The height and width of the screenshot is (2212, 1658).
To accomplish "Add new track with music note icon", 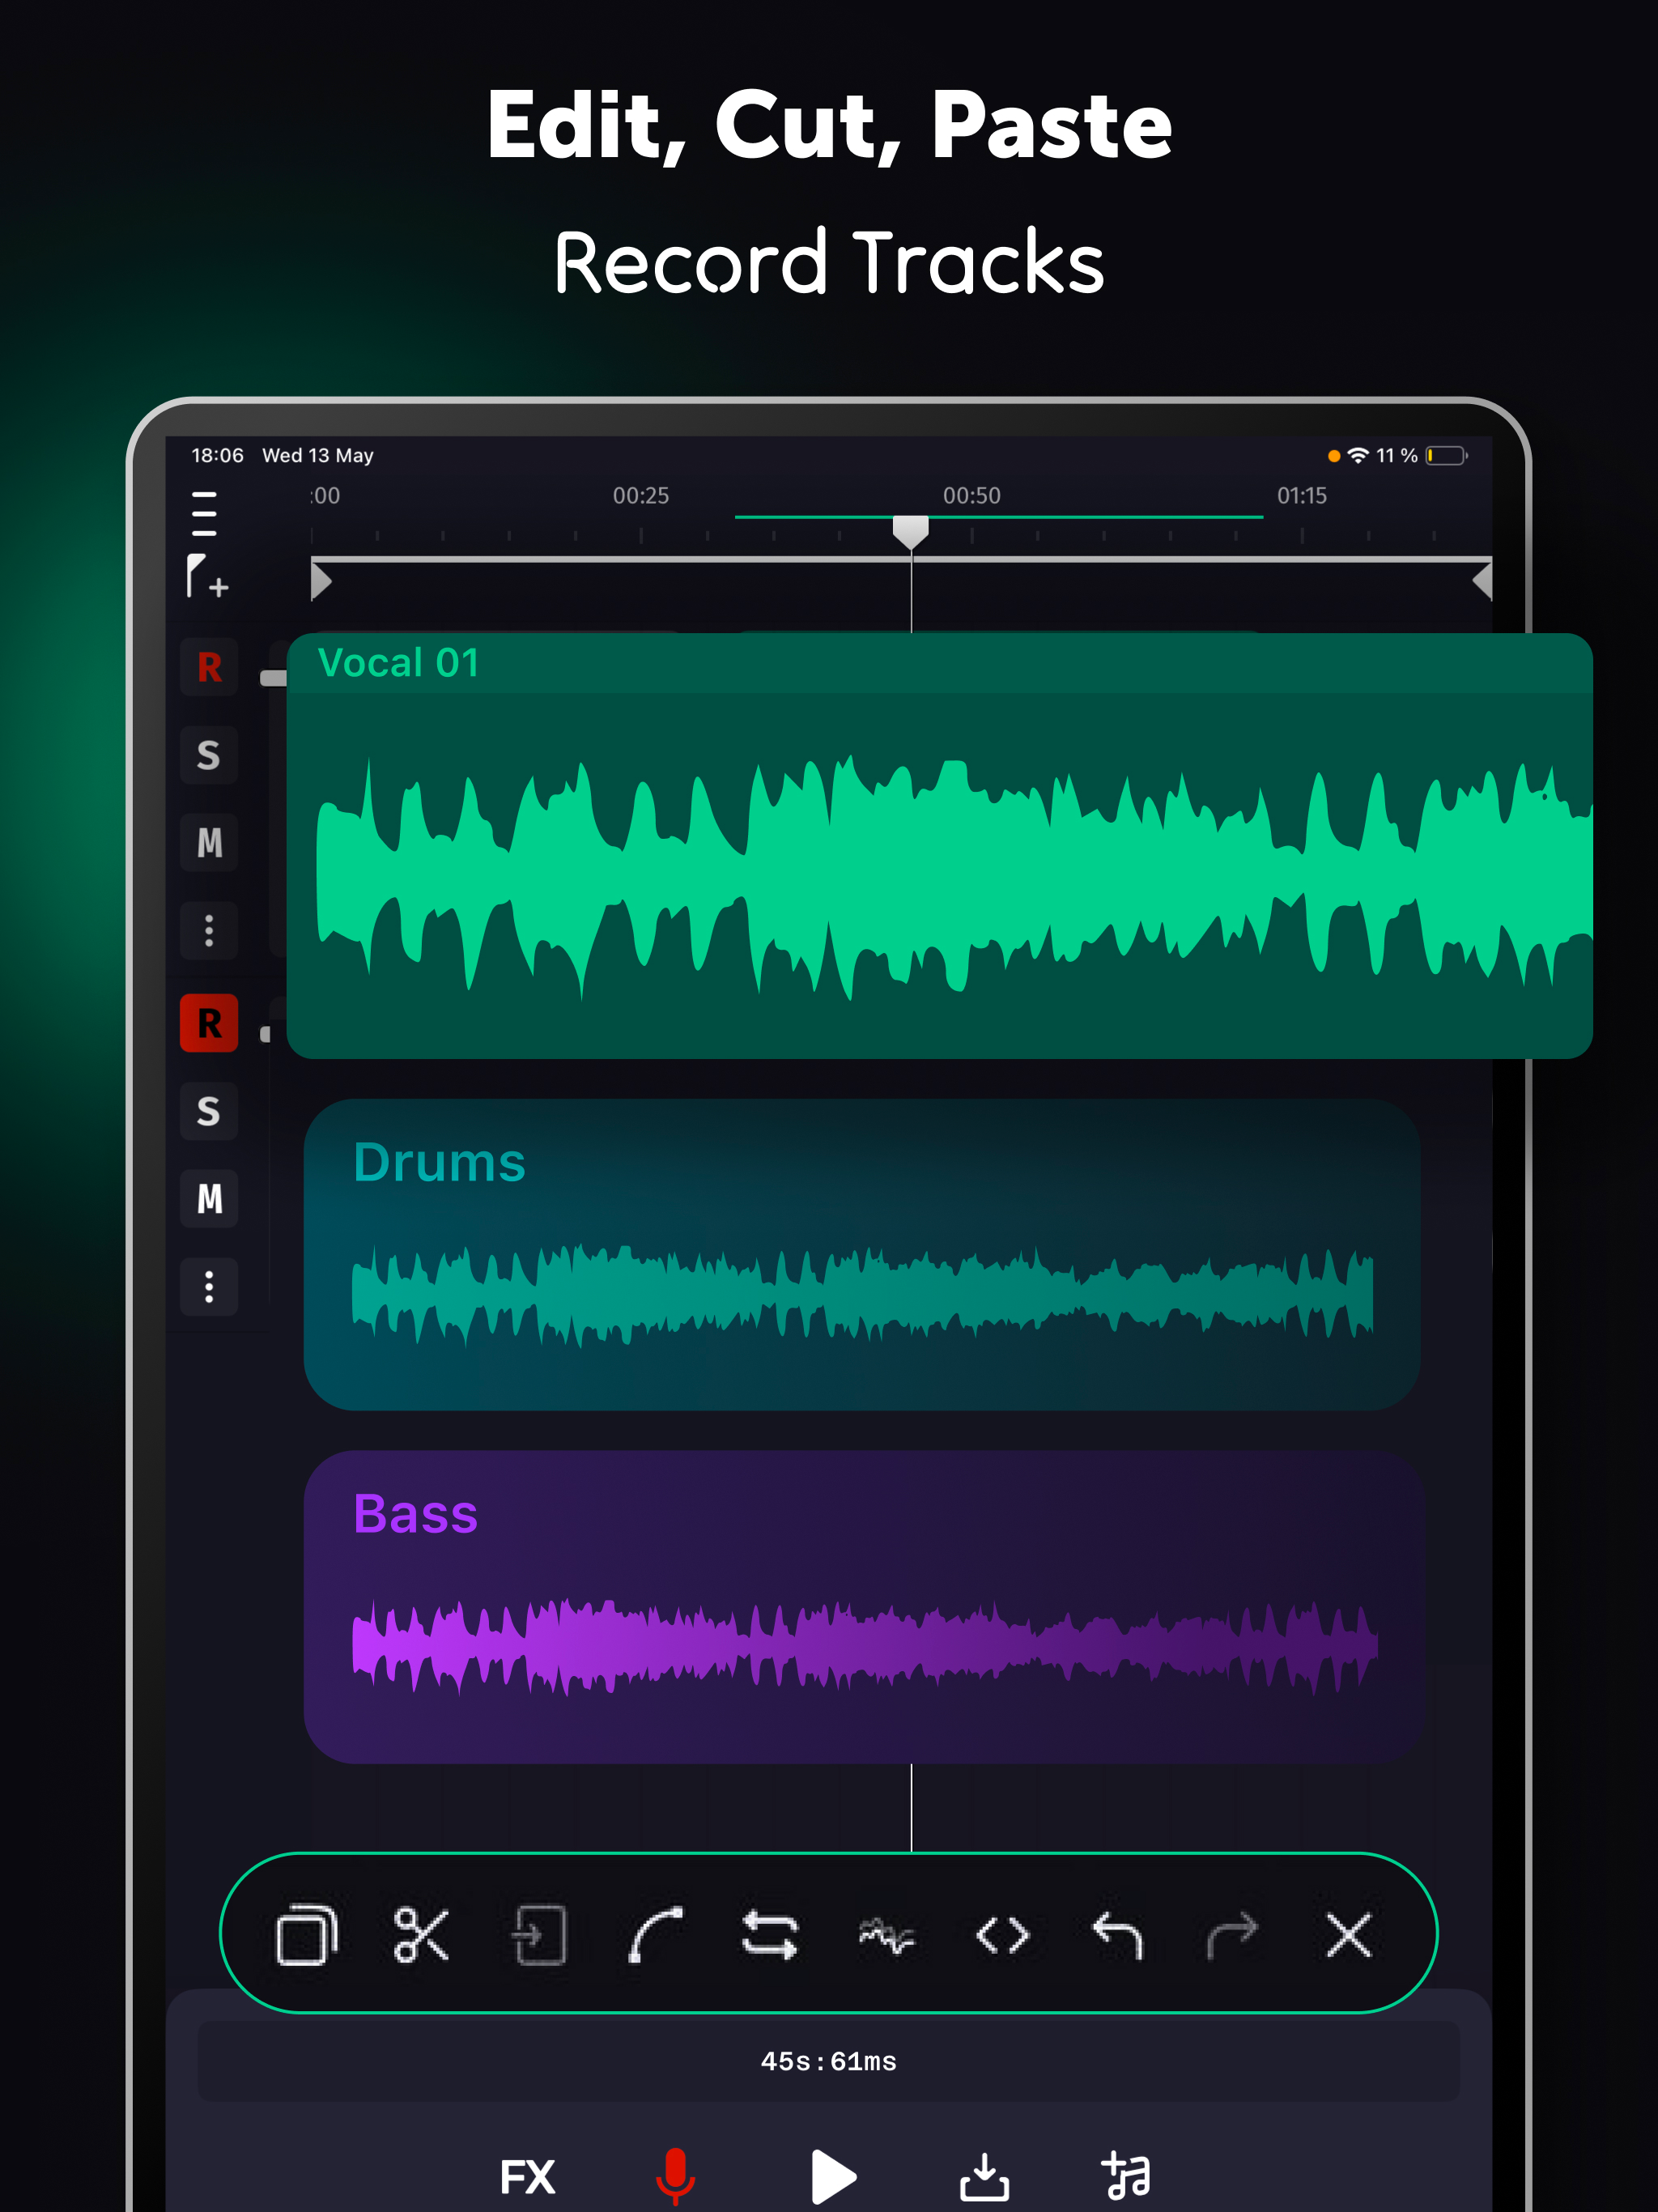I will click(x=1127, y=2176).
